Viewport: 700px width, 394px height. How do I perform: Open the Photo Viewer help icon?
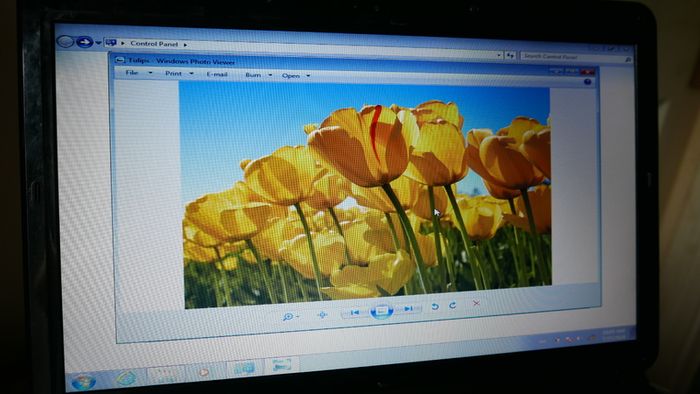pos(588,82)
